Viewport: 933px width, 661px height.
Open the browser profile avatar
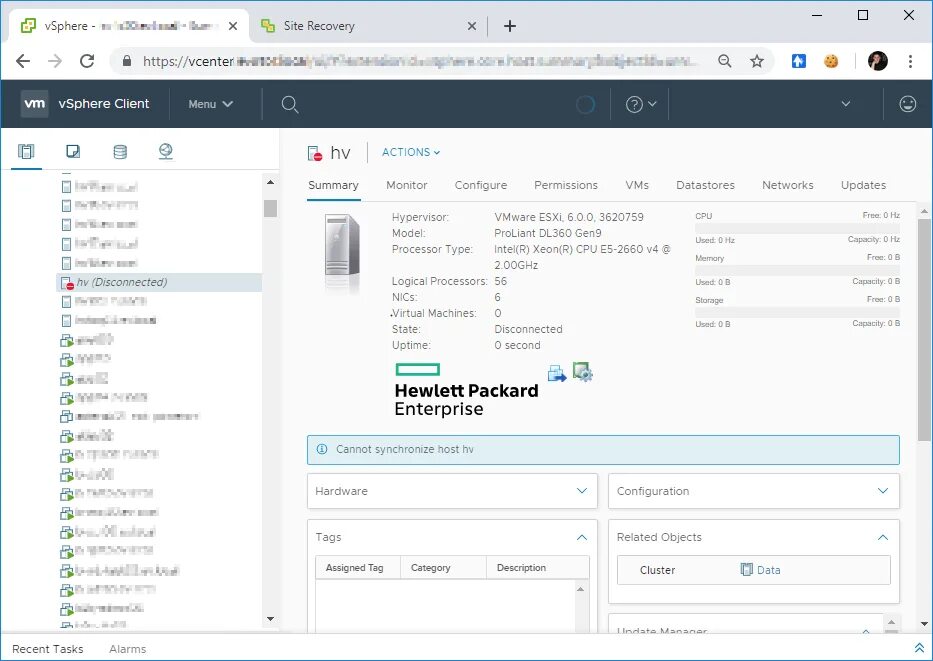point(878,61)
